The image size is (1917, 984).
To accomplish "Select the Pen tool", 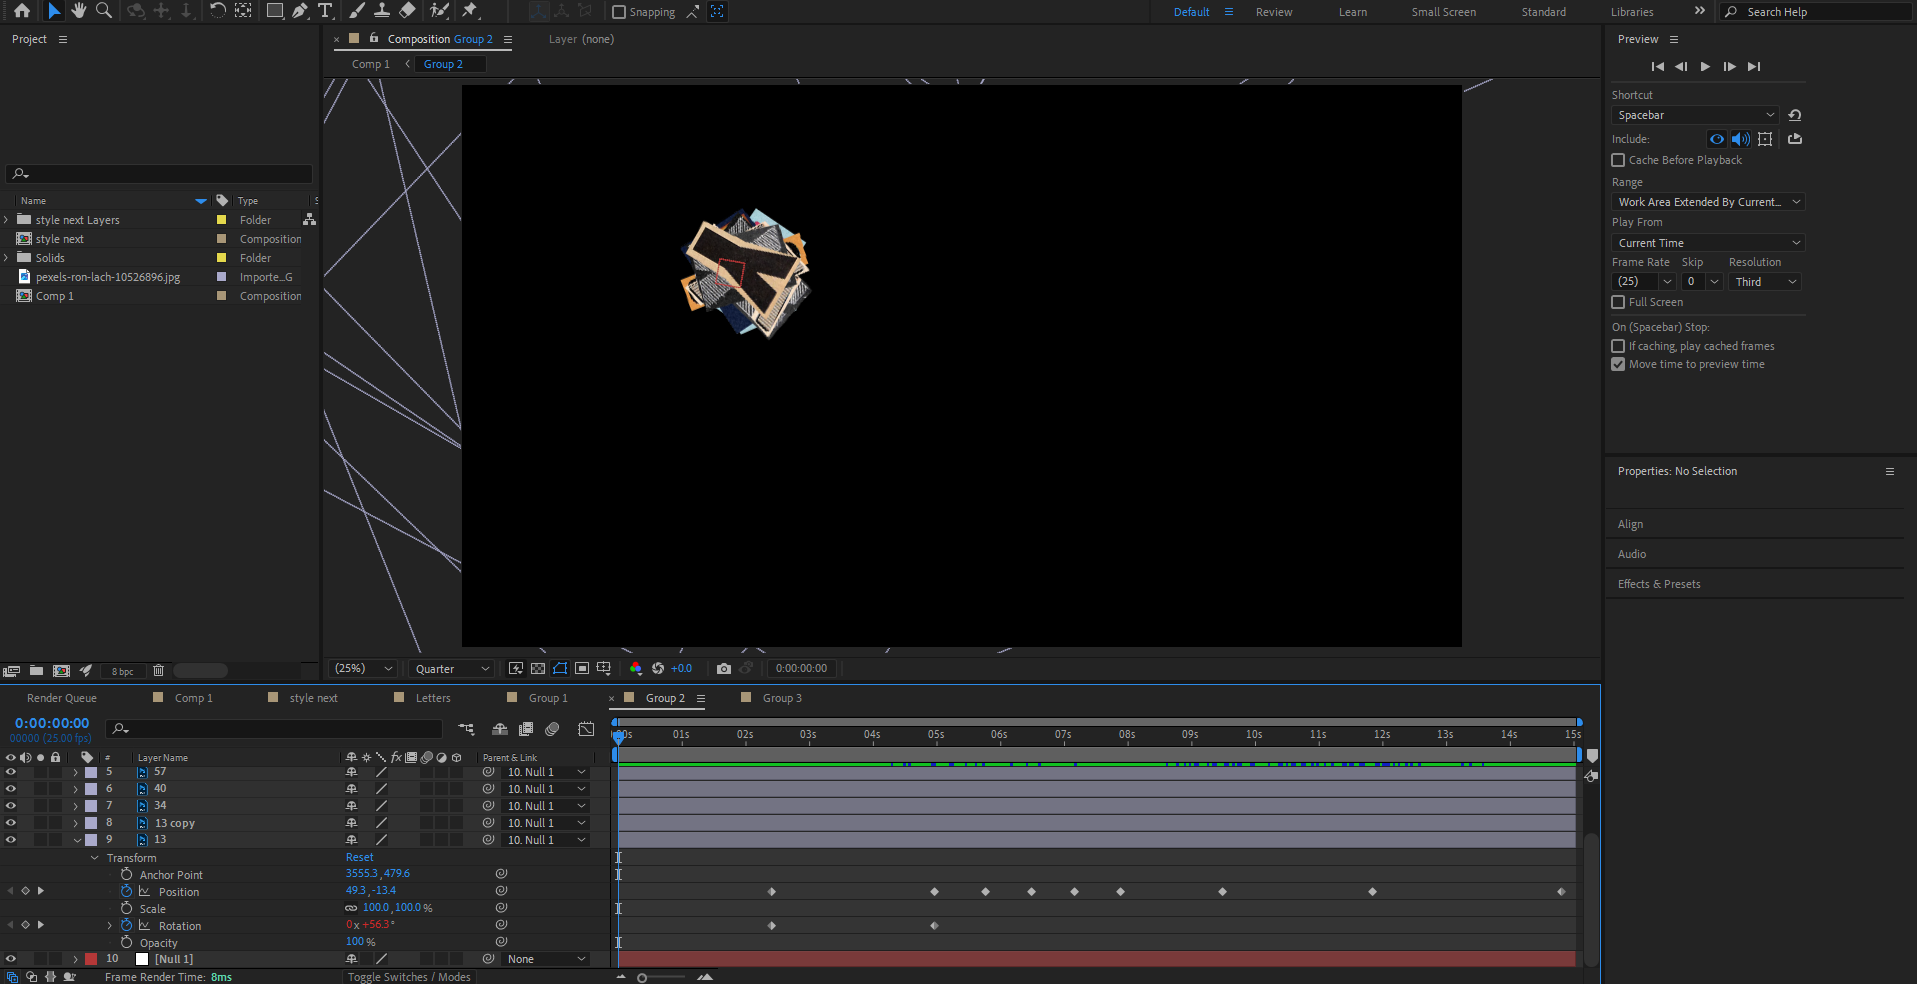I will click(300, 11).
